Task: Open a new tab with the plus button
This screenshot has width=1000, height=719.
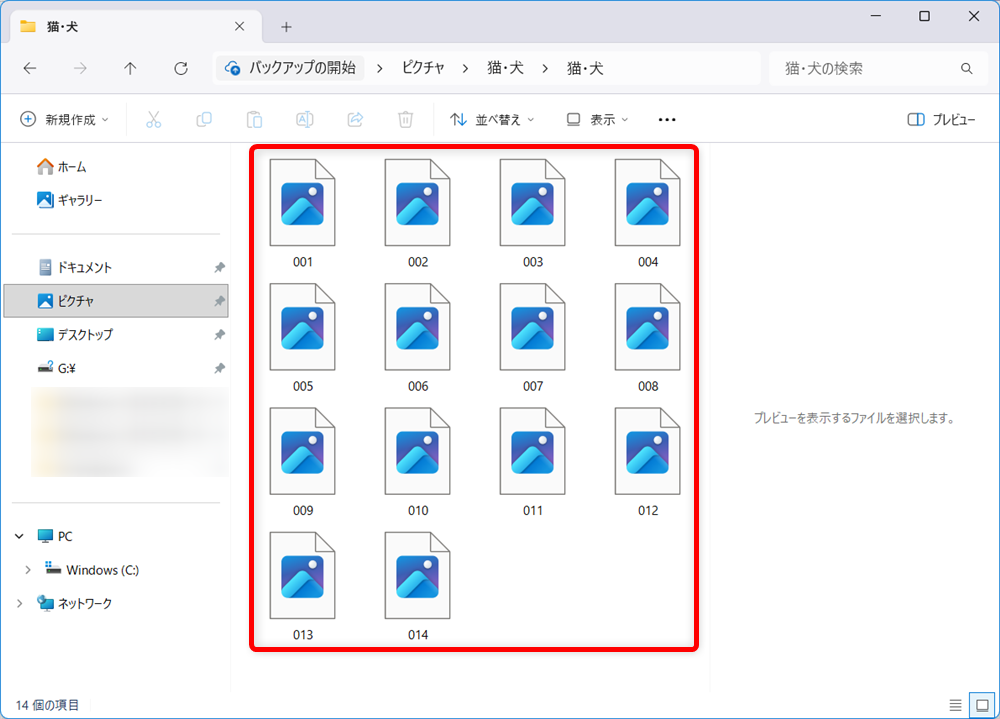Action: tap(286, 26)
